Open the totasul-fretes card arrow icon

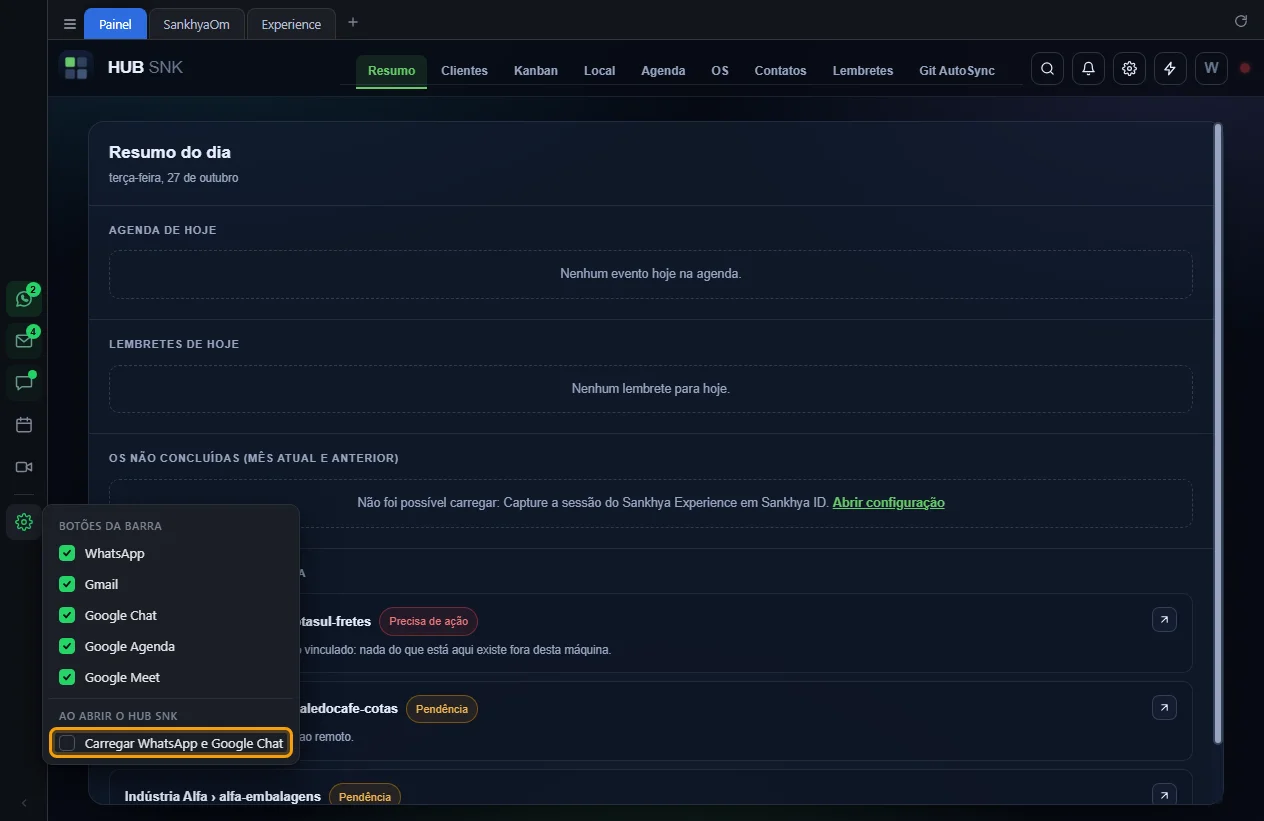pyautogui.click(x=1164, y=620)
